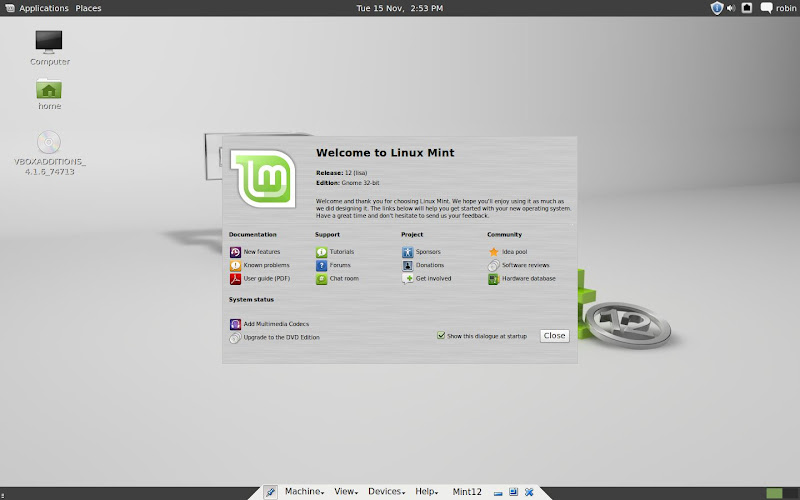
Task: Click the Software reviews link text
Action: (526, 265)
